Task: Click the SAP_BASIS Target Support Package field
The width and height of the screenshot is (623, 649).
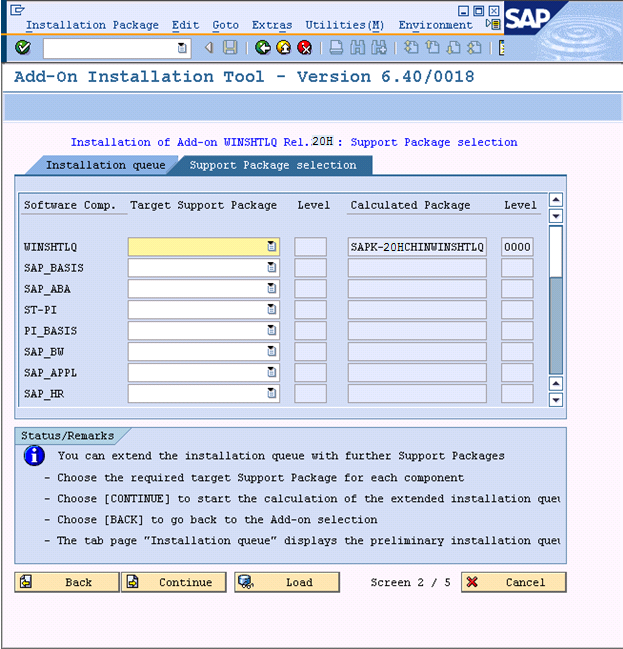Action: coord(204,267)
